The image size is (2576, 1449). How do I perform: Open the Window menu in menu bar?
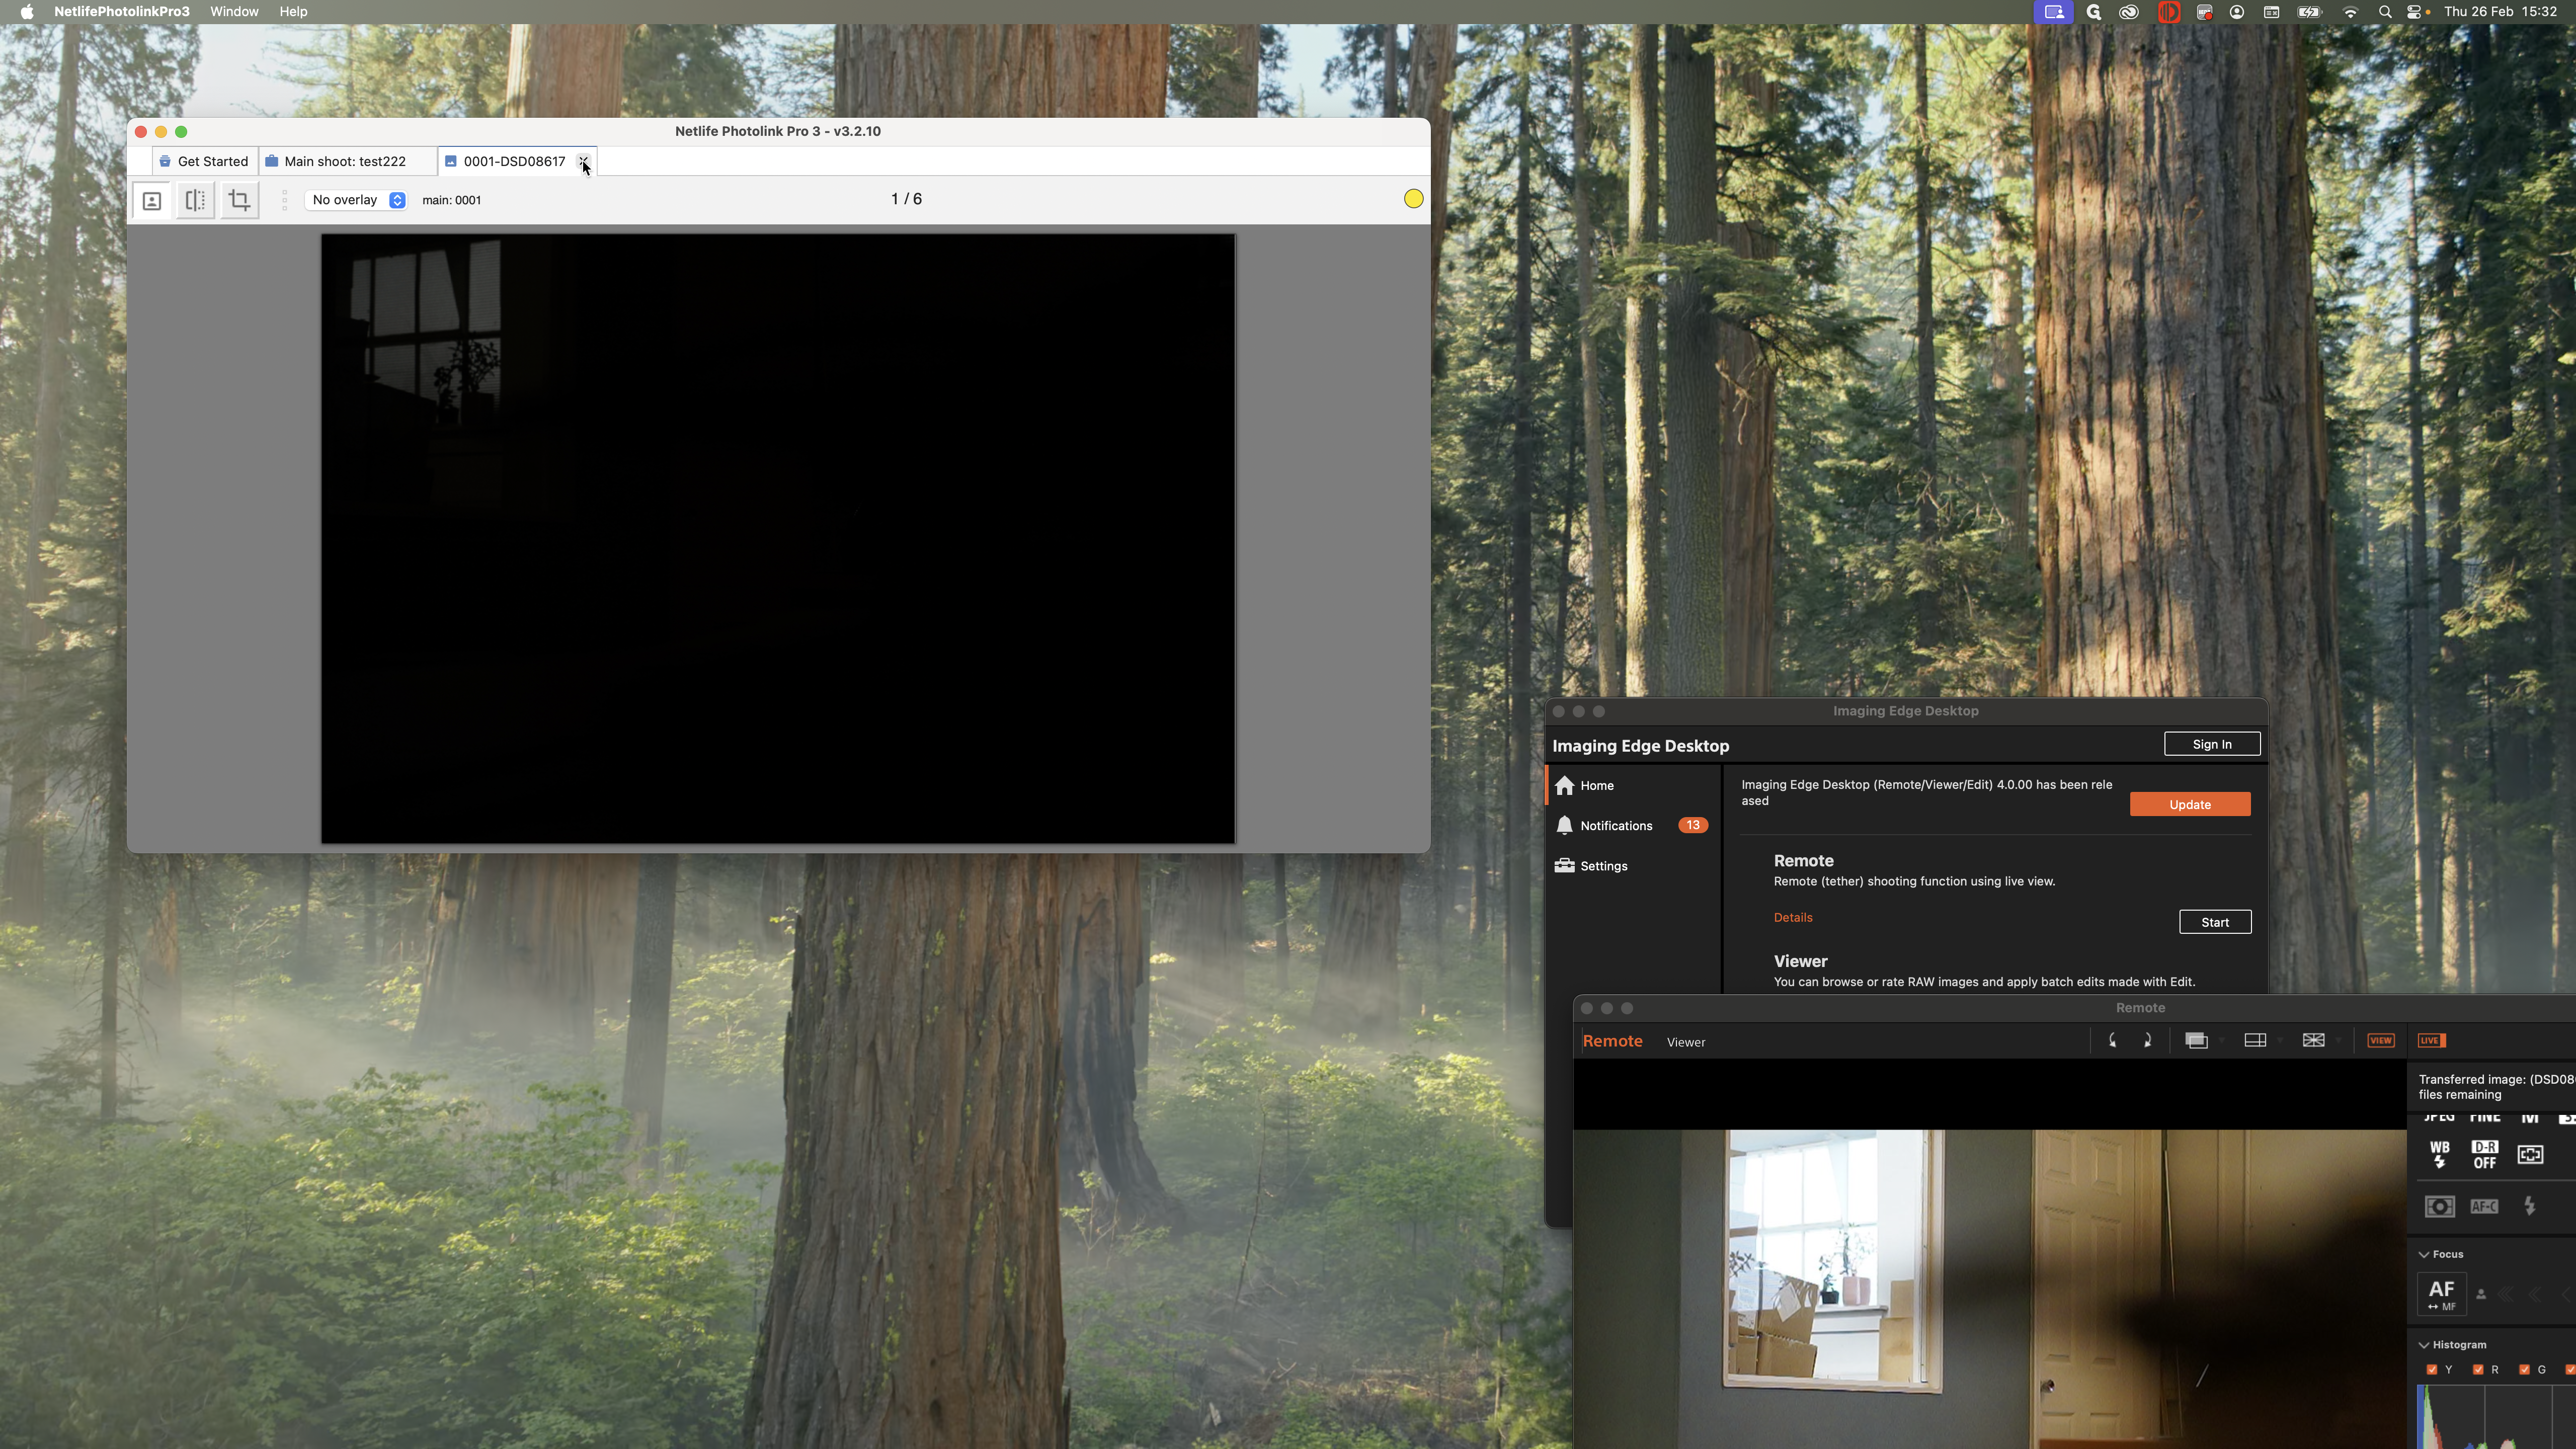point(234,12)
